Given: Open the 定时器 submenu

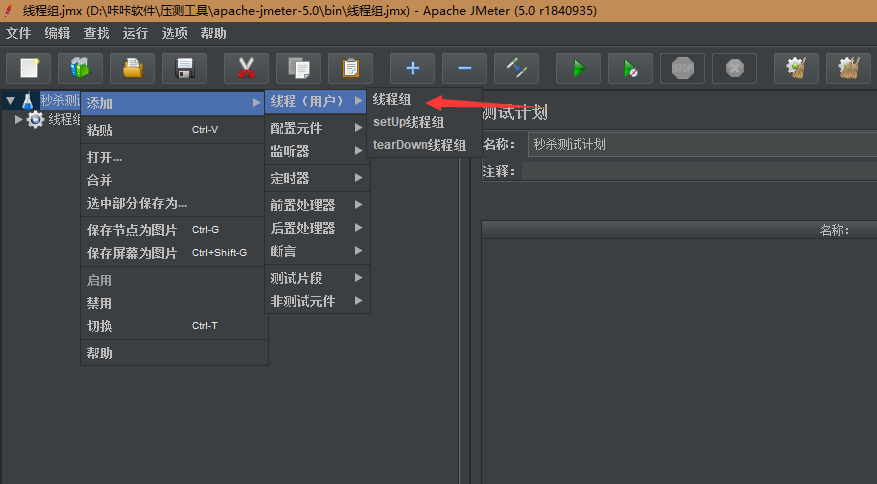Looking at the screenshot, I should (316, 178).
